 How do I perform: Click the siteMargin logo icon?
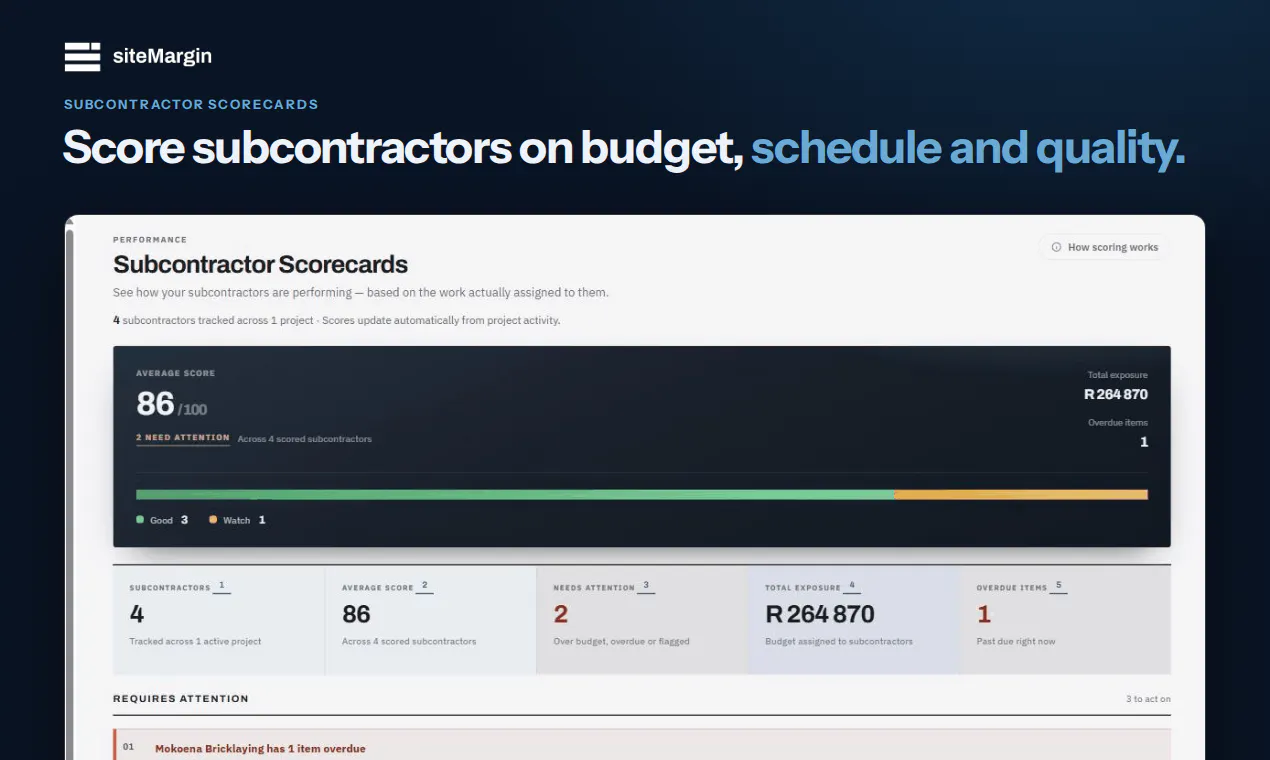pyautogui.click(x=82, y=57)
